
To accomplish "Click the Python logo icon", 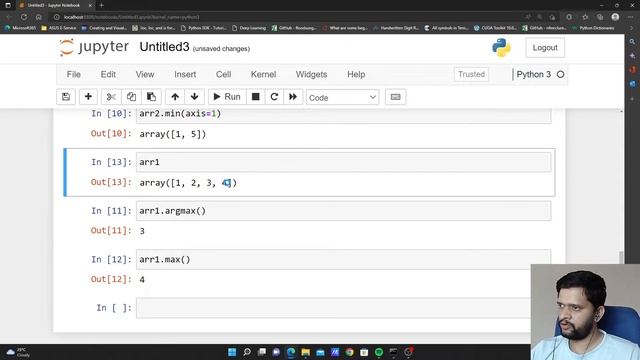I will point(501,48).
